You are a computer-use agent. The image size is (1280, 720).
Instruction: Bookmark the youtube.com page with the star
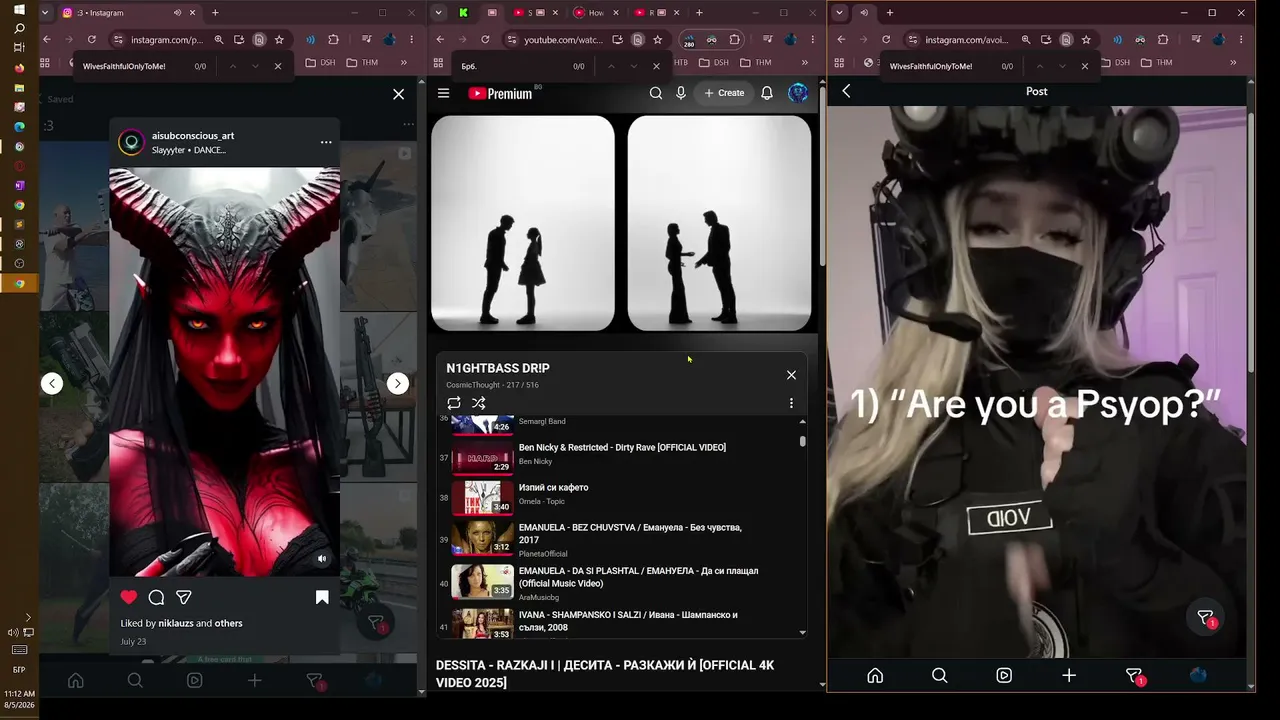(x=657, y=40)
